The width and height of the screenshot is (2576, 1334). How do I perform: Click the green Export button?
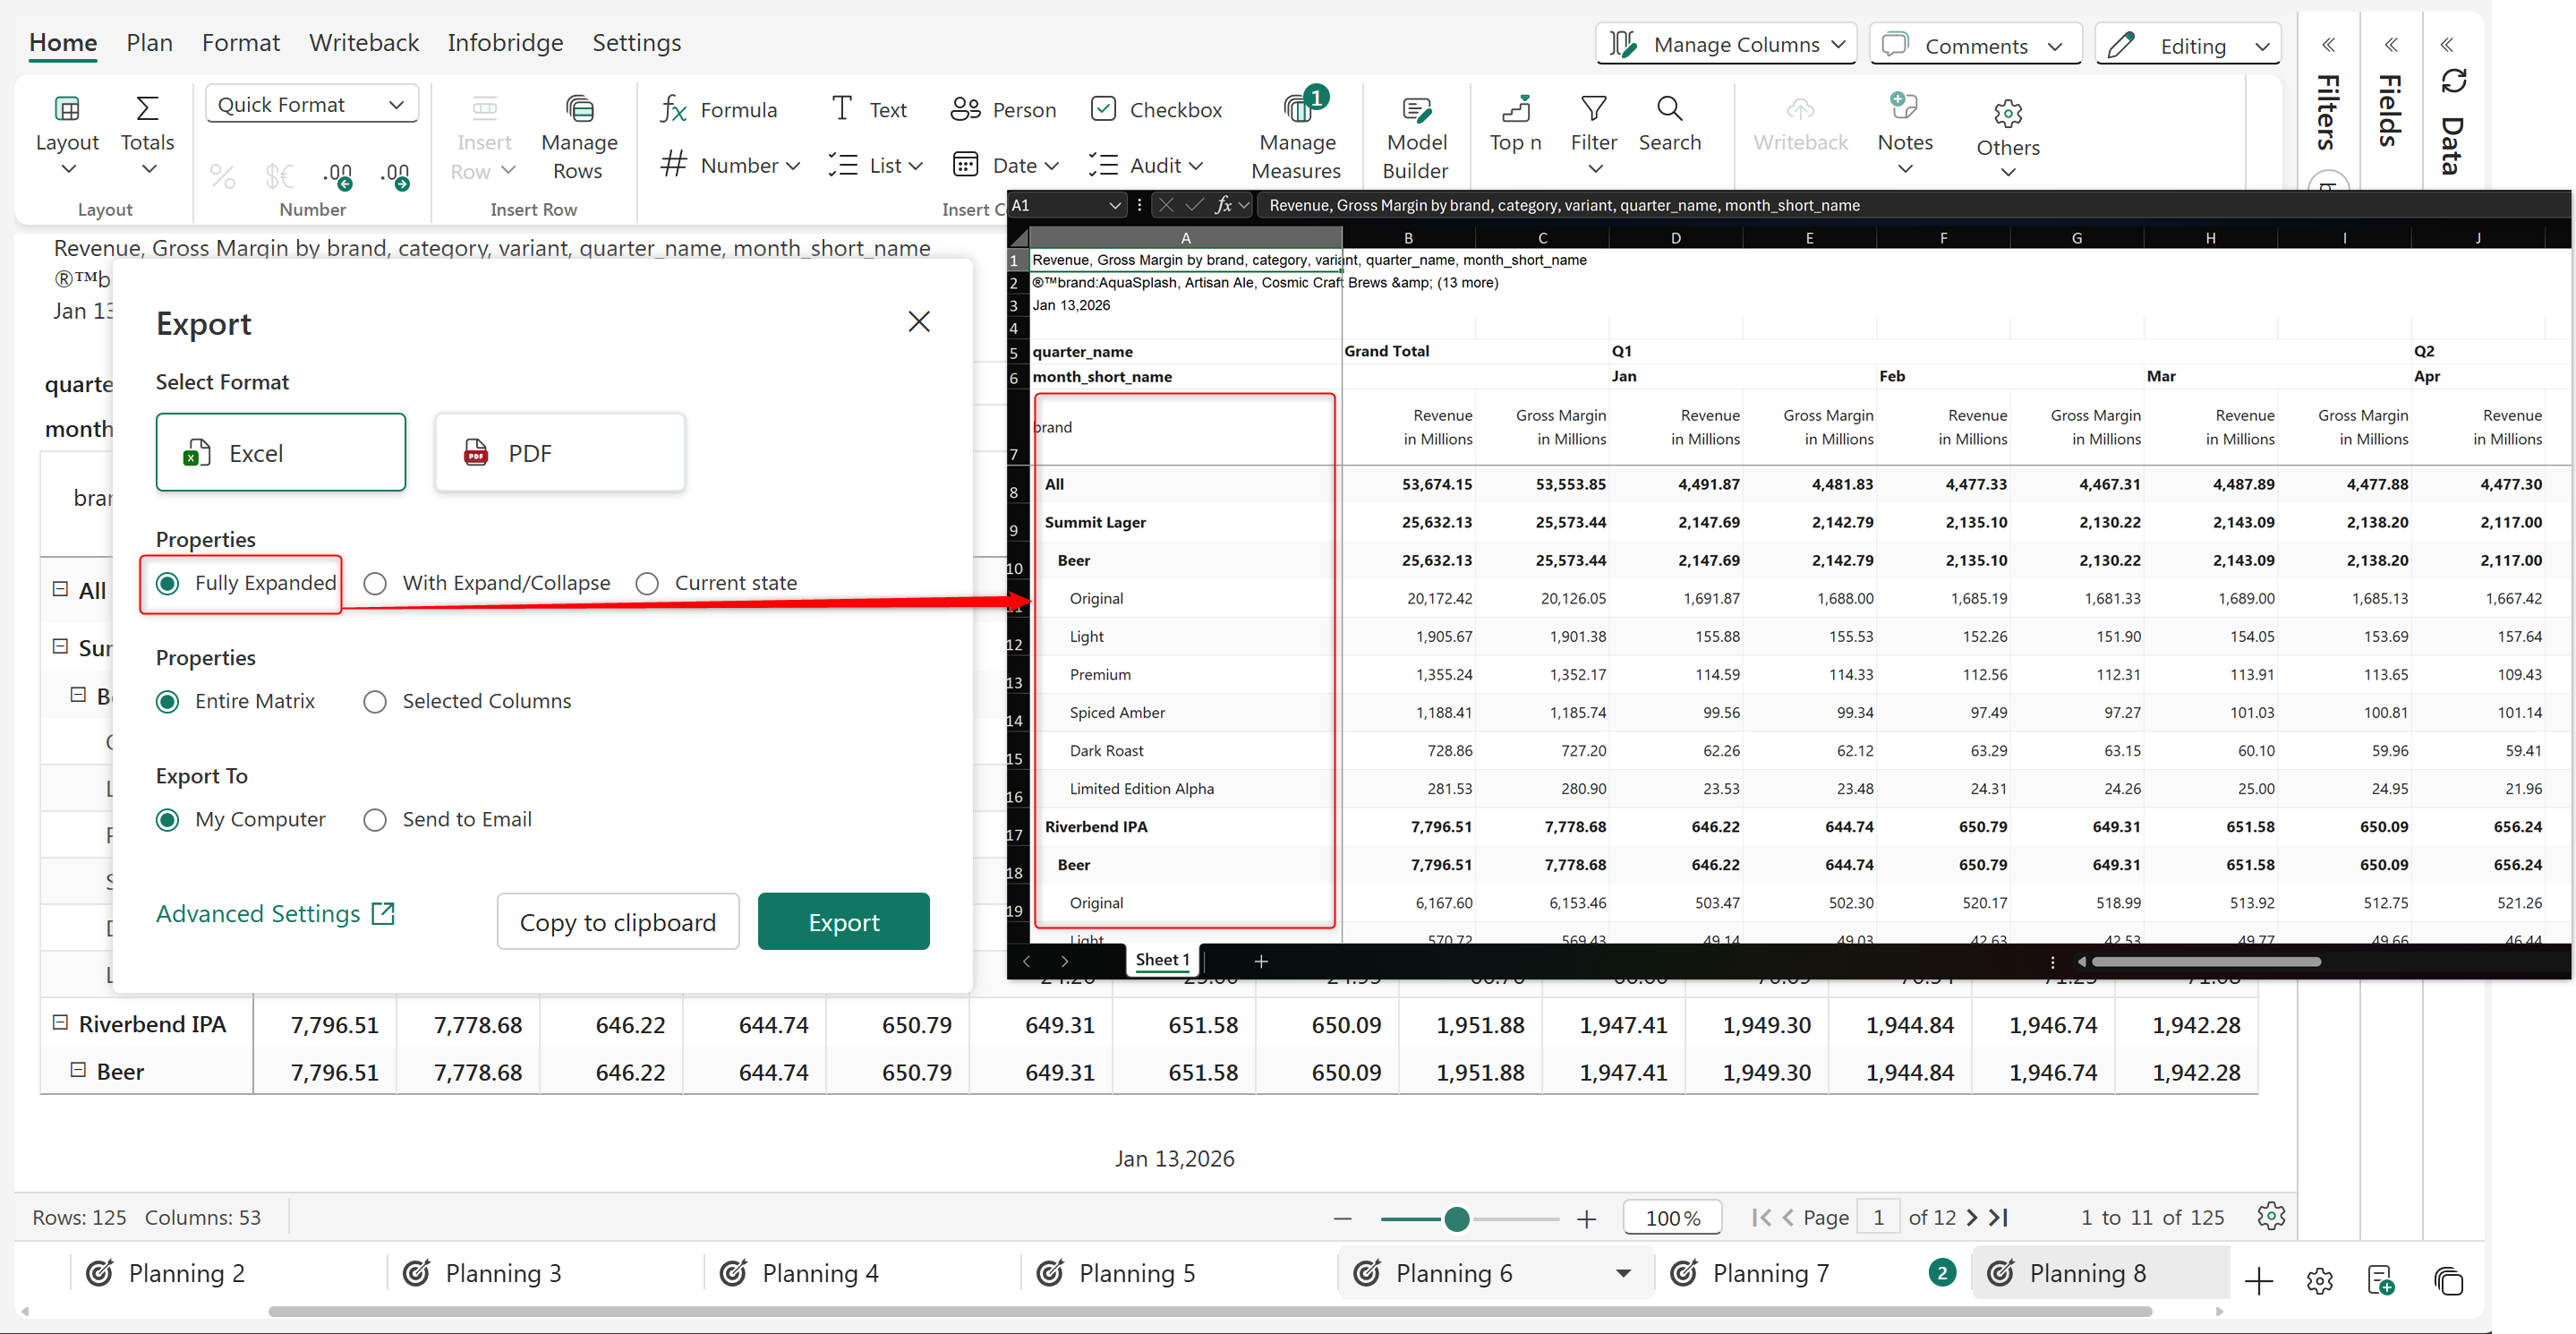pos(843,922)
